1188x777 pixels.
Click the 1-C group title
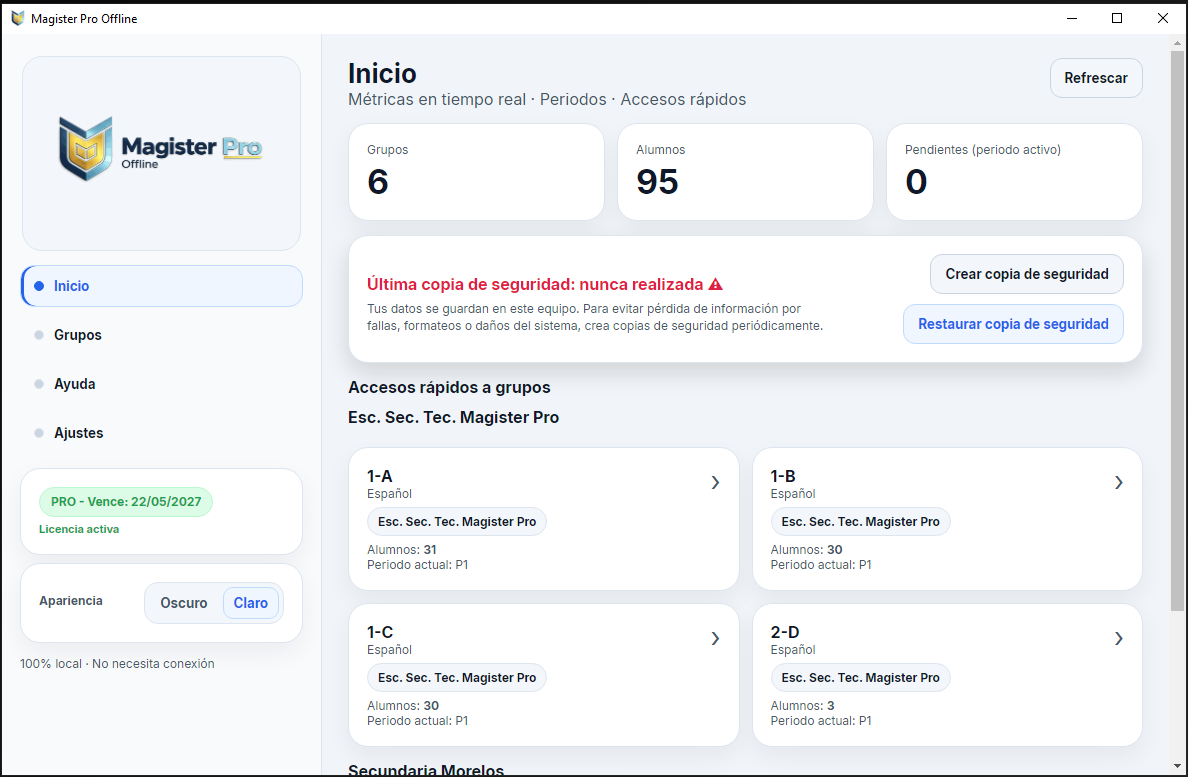pyautogui.click(x=380, y=632)
